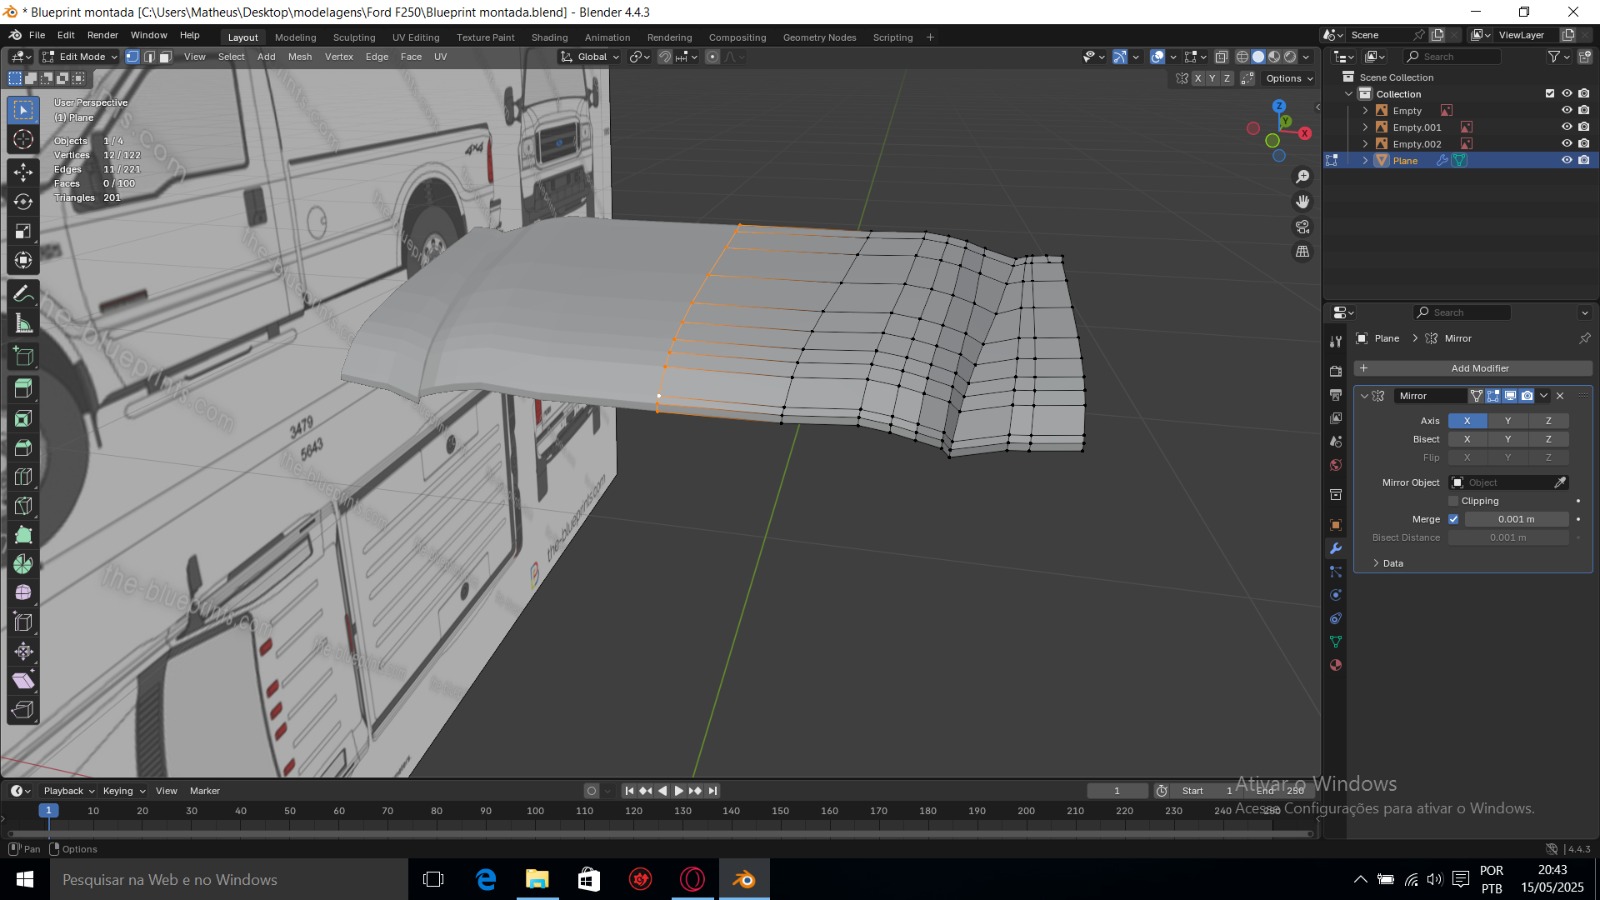The width and height of the screenshot is (1600, 900).
Task: Open the Material properties tab
Action: pyautogui.click(x=1335, y=665)
